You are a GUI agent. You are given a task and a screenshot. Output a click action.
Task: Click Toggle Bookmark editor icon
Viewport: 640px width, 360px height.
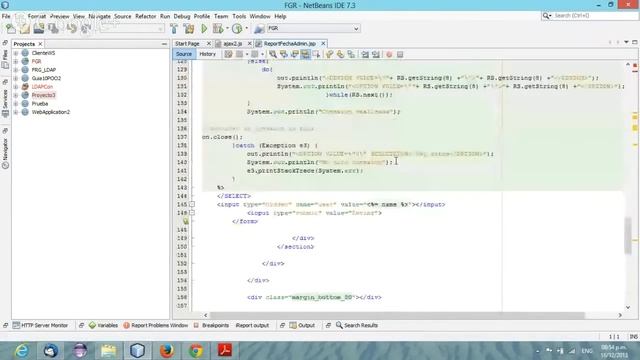click(x=351, y=54)
